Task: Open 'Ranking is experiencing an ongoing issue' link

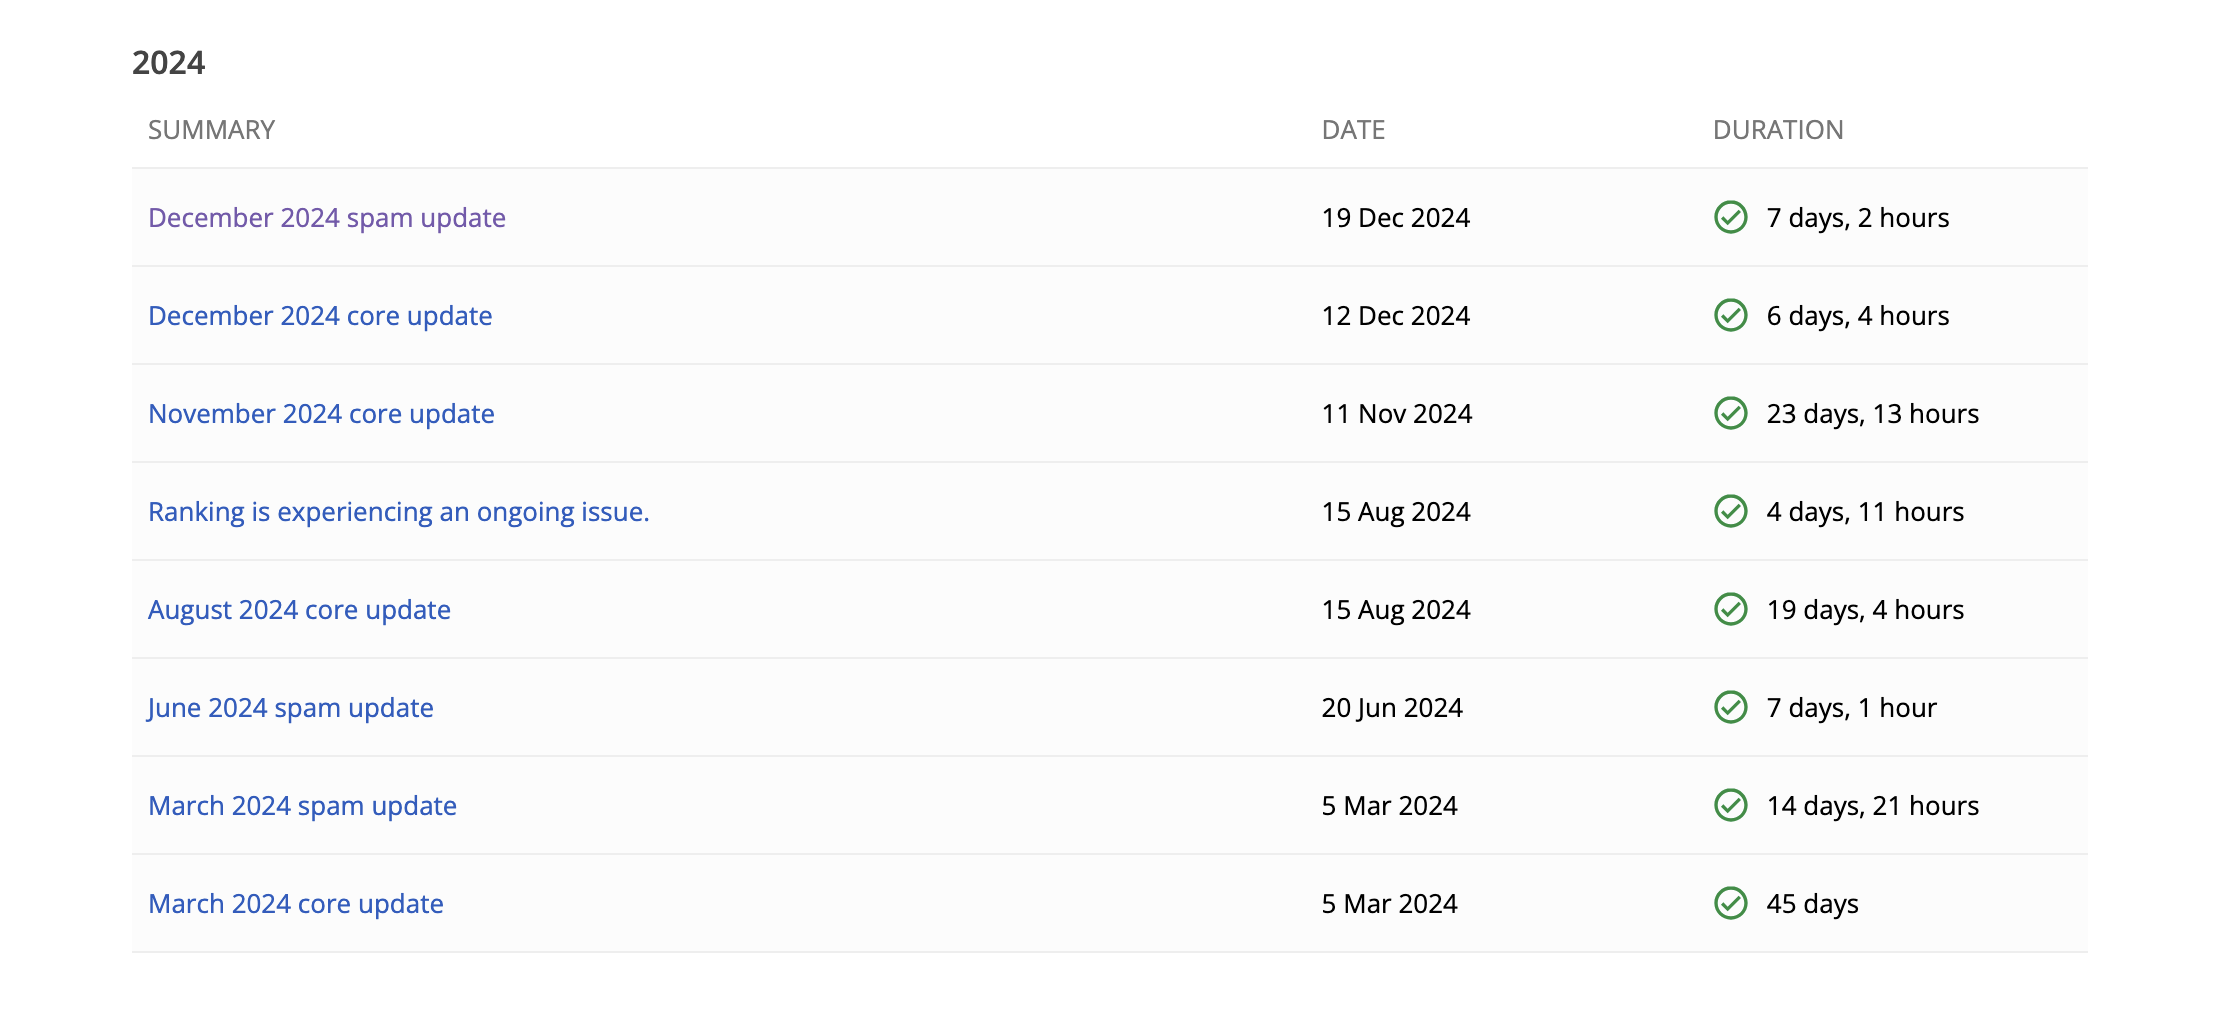Action: (x=399, y=512)
